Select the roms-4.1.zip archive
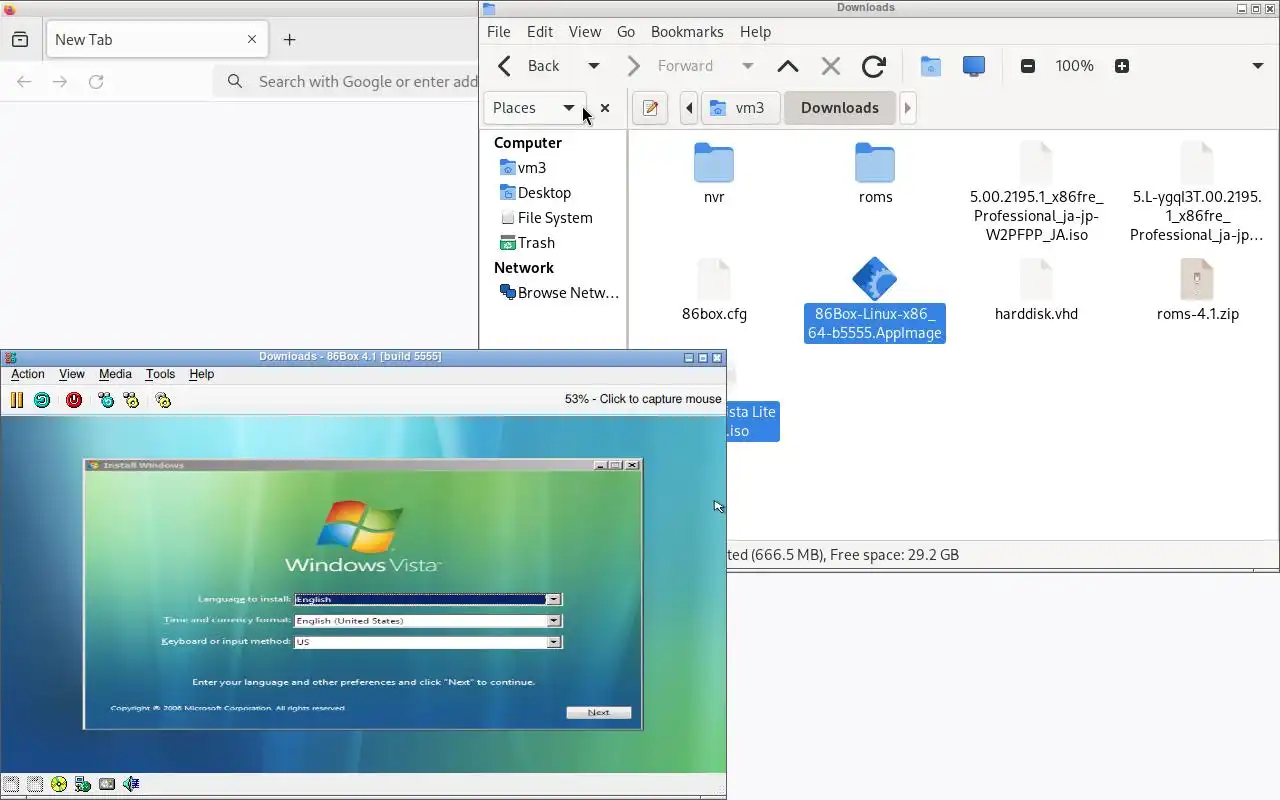The height and width of the screenshot is (800, 1280). tap(1197, 290)
